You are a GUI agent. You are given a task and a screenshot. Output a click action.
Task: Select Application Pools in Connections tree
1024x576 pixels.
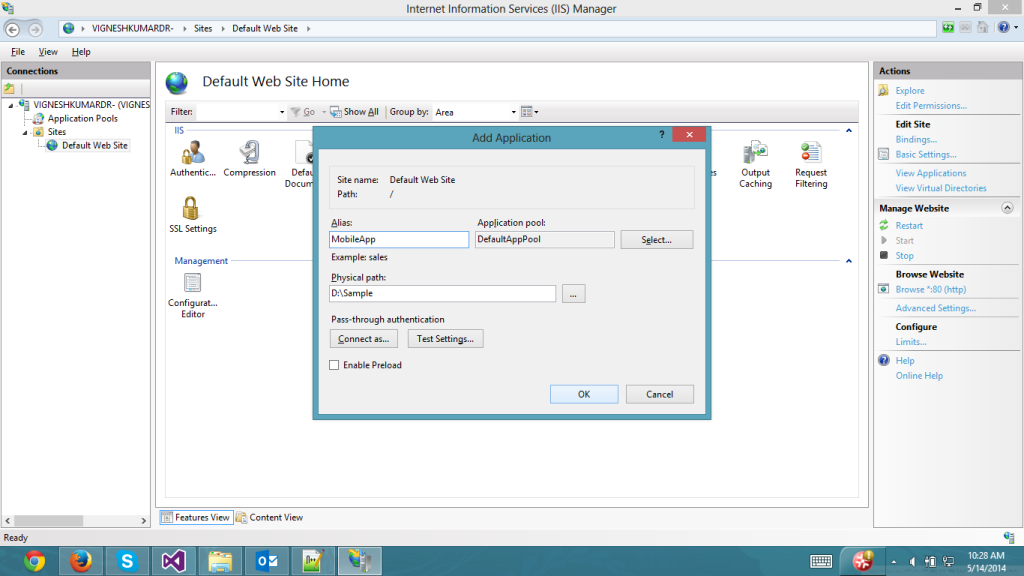(82, 118)
